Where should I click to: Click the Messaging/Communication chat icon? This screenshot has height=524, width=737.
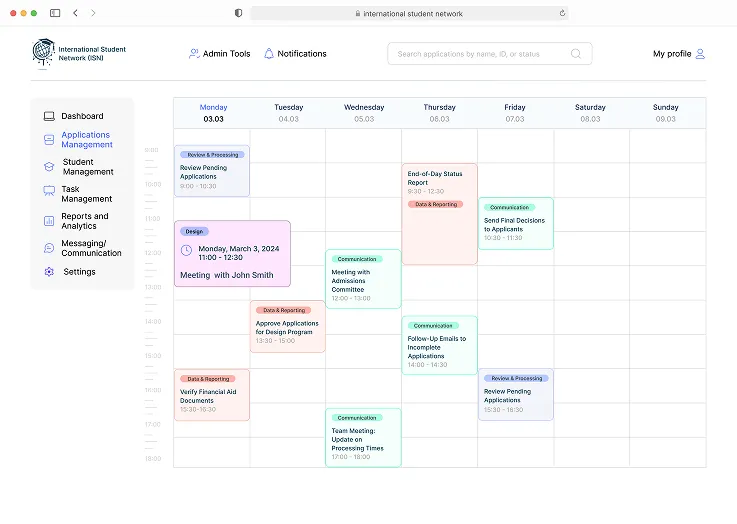point(49,248)
